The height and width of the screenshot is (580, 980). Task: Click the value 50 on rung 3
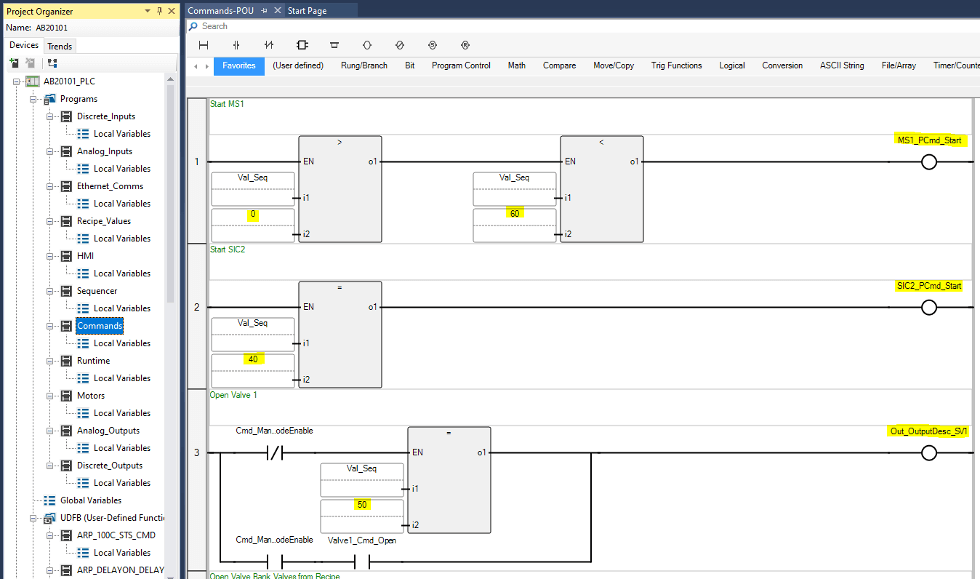pyautogui.click(x=362, y=504)
